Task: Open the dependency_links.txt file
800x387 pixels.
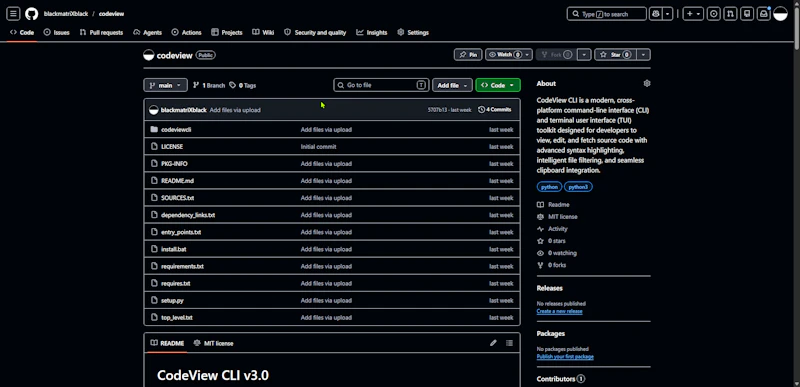Action: (x=188, y=215)
